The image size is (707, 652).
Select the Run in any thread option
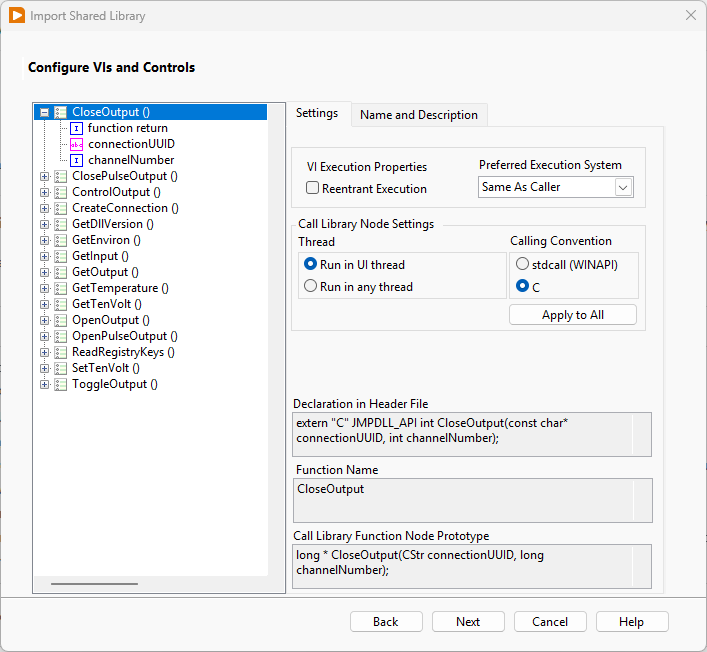310,287
